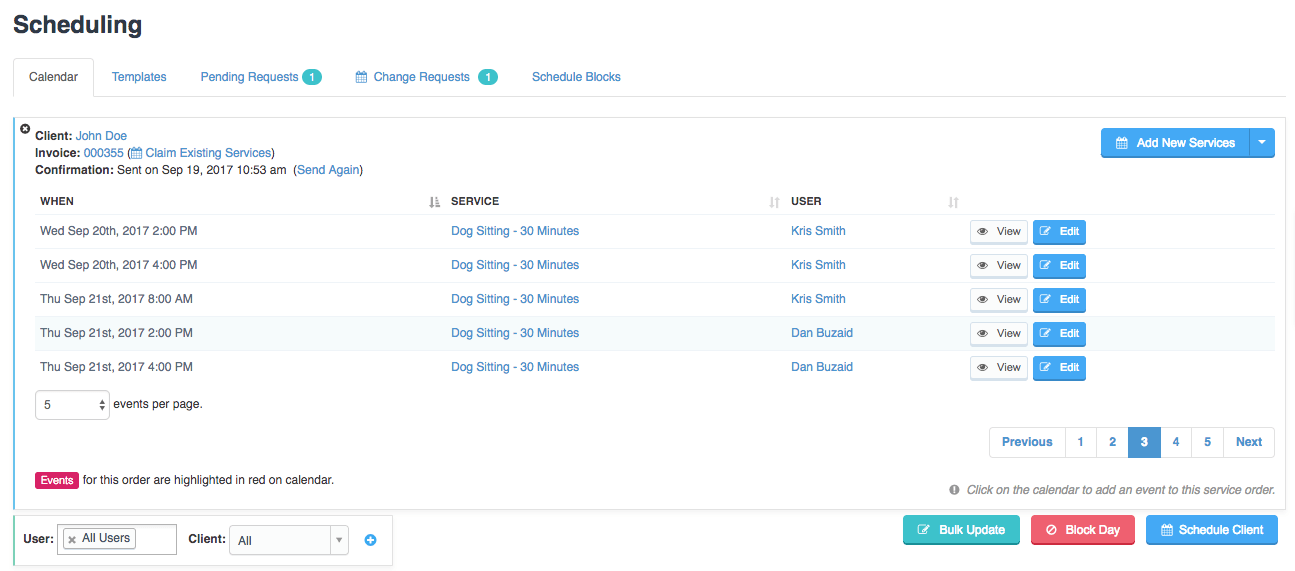
Task: Click the USER column sort arrows
Action: [953, 202]
